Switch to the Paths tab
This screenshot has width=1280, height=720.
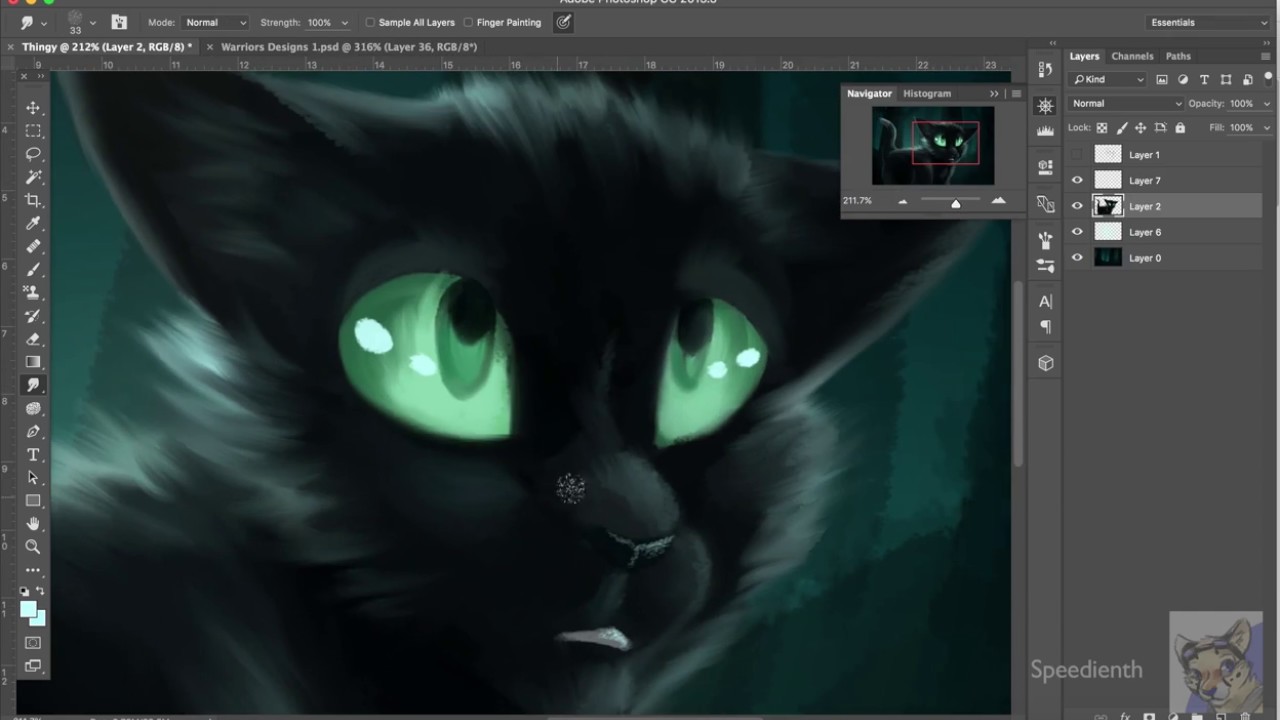[1178, 56]
